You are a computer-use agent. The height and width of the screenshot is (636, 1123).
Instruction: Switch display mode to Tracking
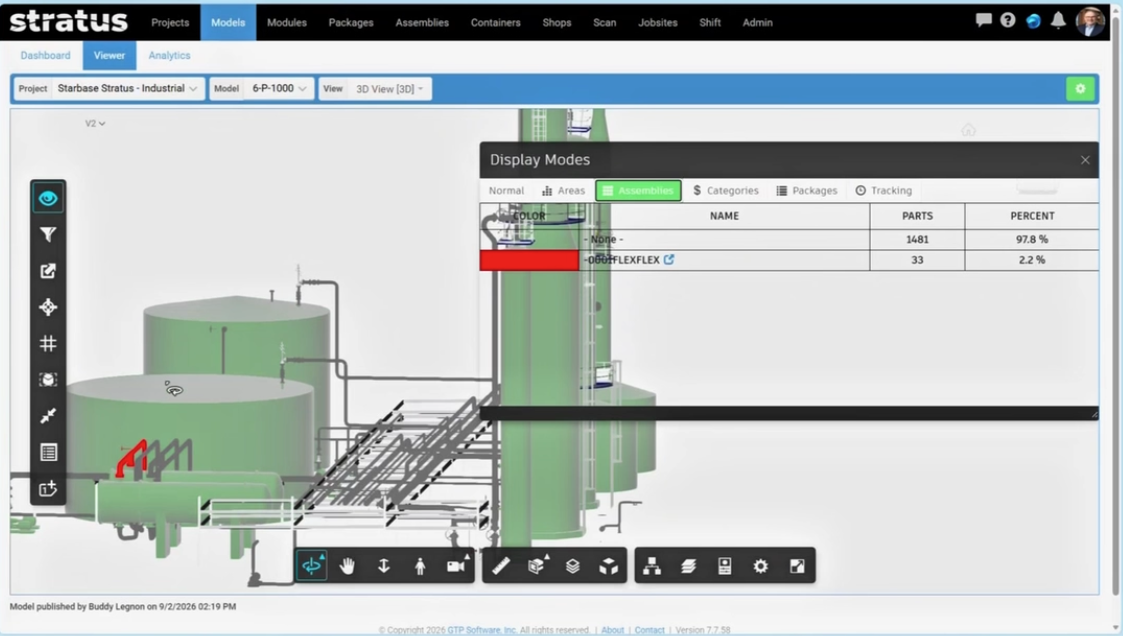tap(884, 191)
